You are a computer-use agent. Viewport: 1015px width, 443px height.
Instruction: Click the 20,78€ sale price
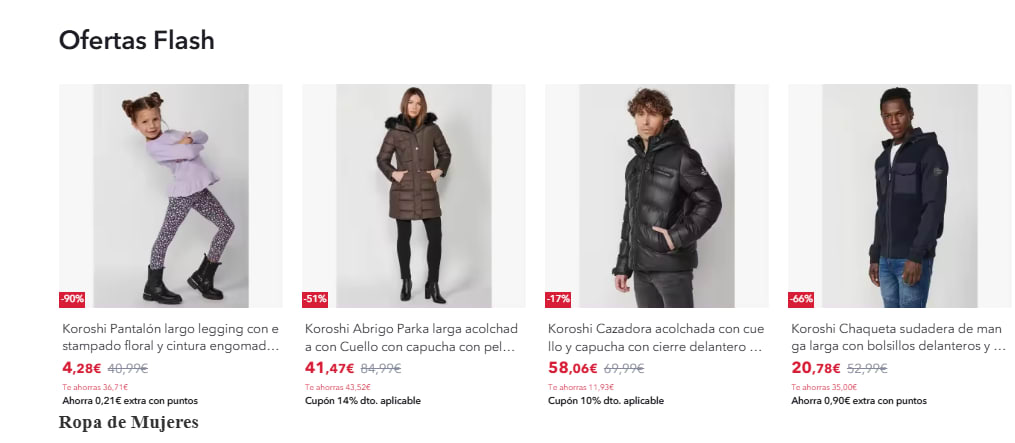click(x=816, y=369)
